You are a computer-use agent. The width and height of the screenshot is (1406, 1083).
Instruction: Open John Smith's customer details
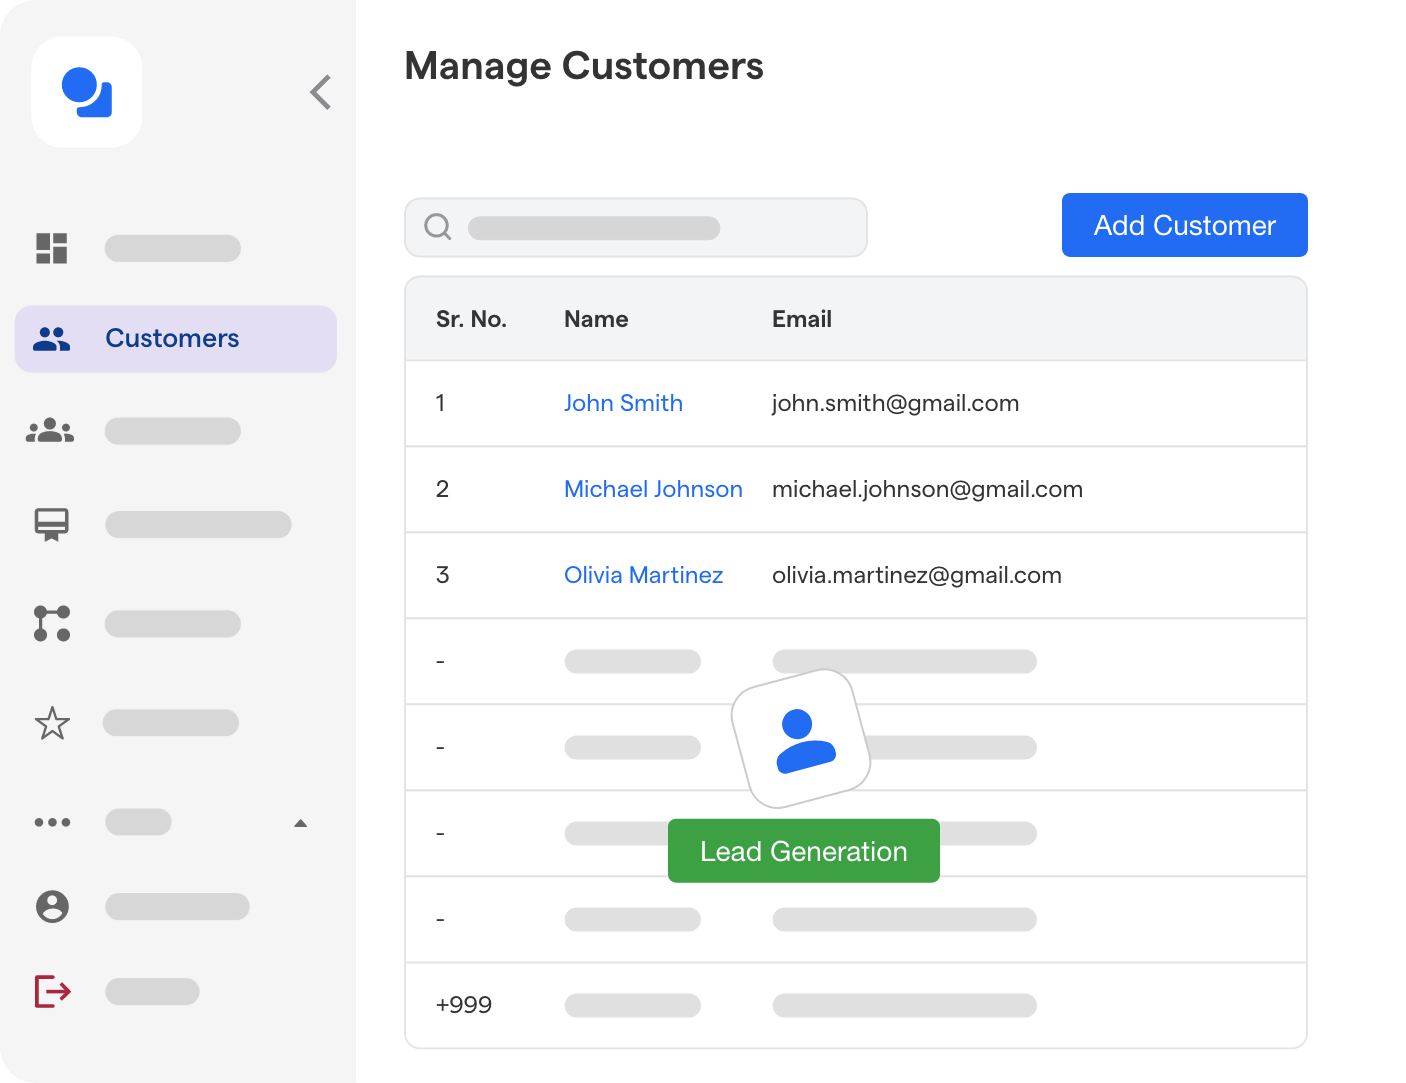click(623, 403)
